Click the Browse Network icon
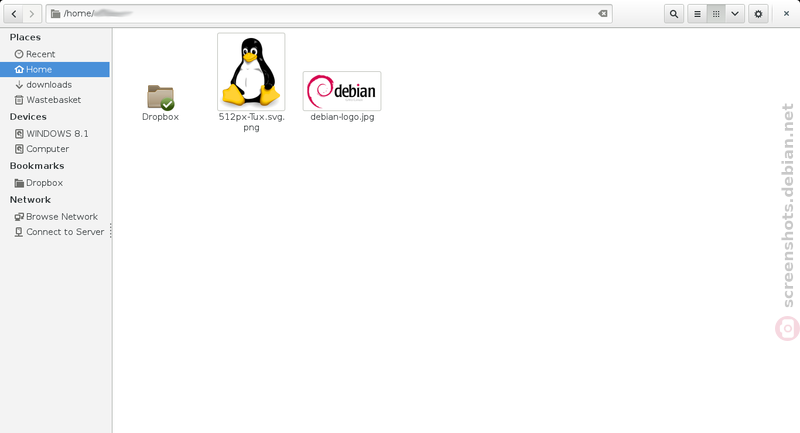 (x=19, y=217)
